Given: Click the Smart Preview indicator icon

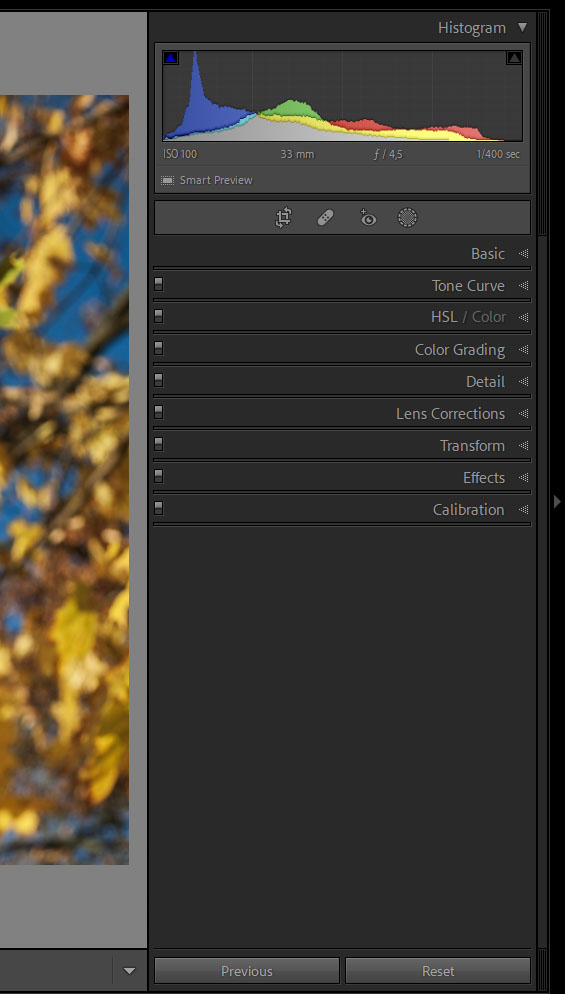Looking at the screenshot, I should tap(167, 180).
